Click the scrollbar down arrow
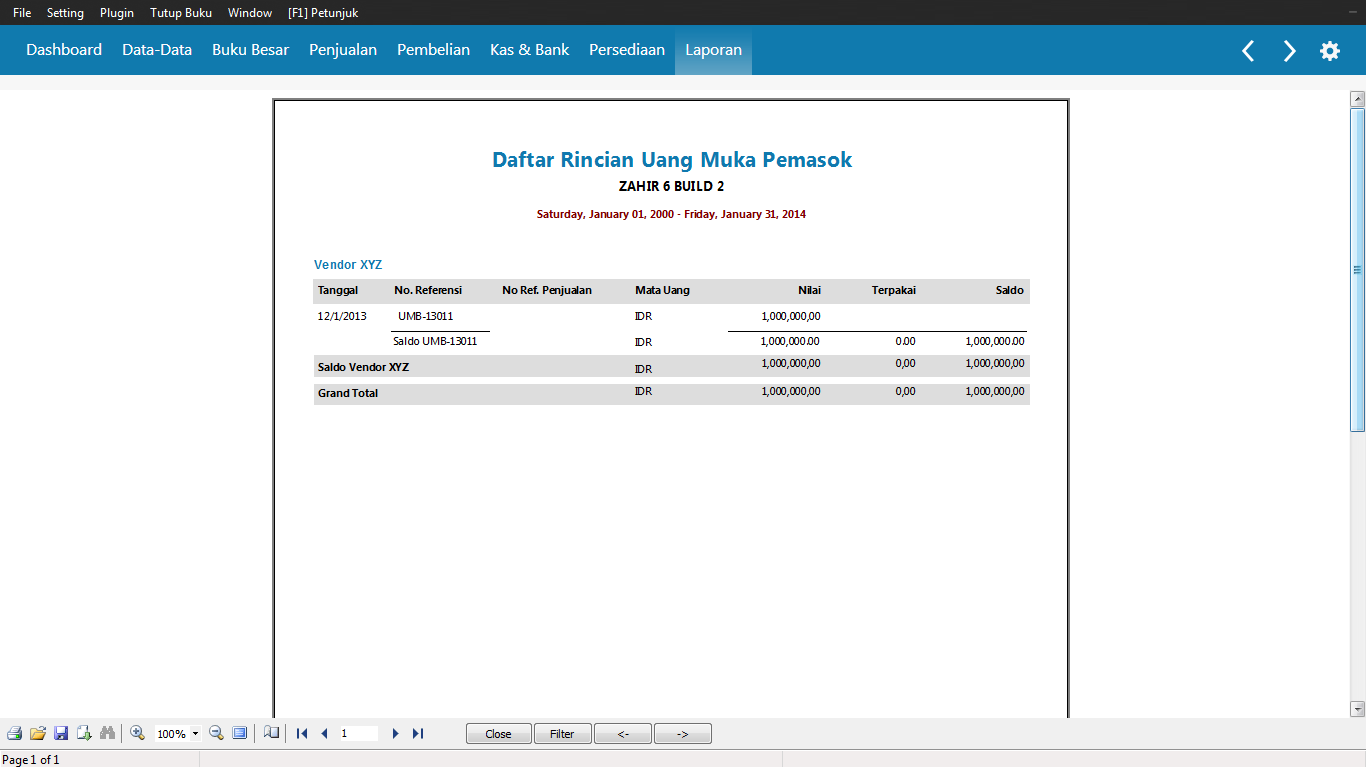This screenshot has height=768, width=1366. tap(1357, 709)
